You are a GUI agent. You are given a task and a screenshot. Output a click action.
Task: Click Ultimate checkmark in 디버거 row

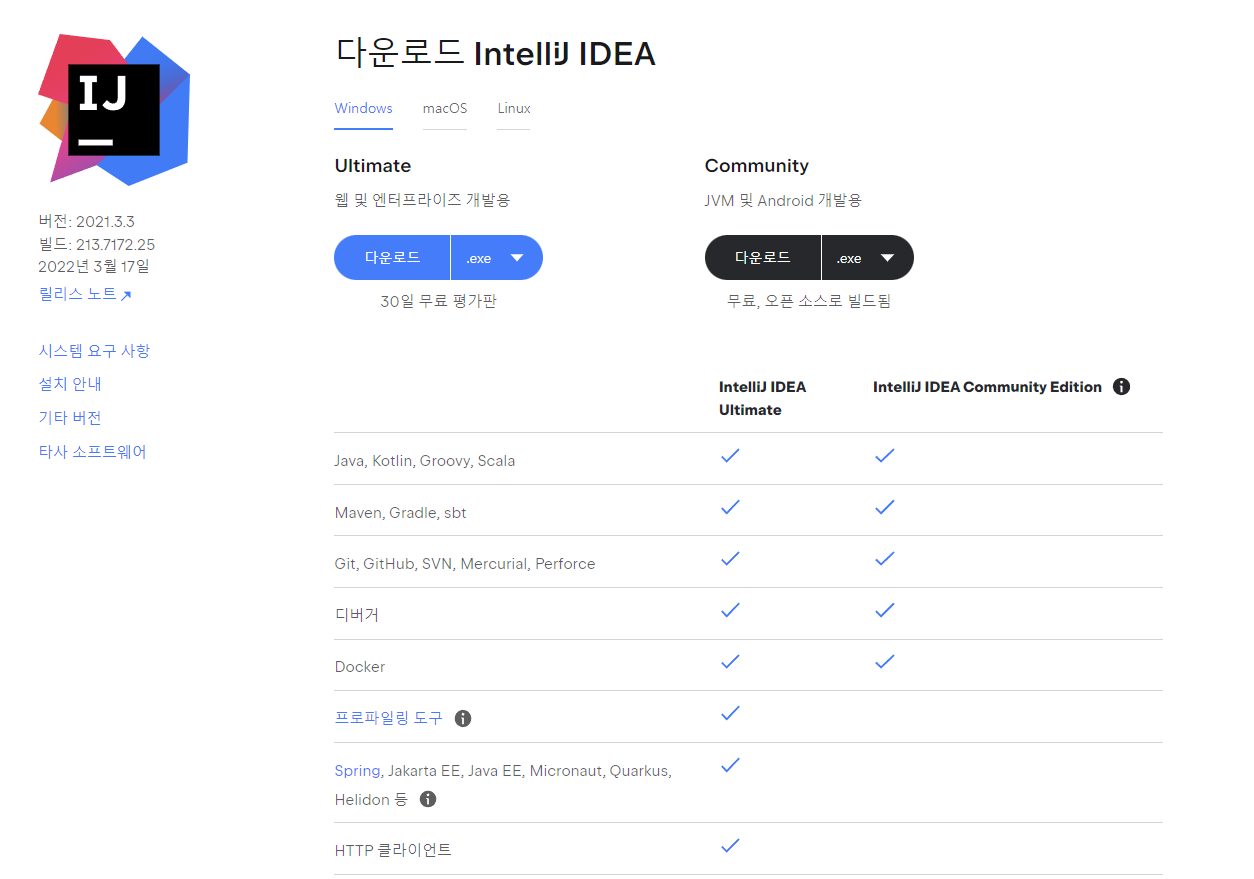click(730, 610)
